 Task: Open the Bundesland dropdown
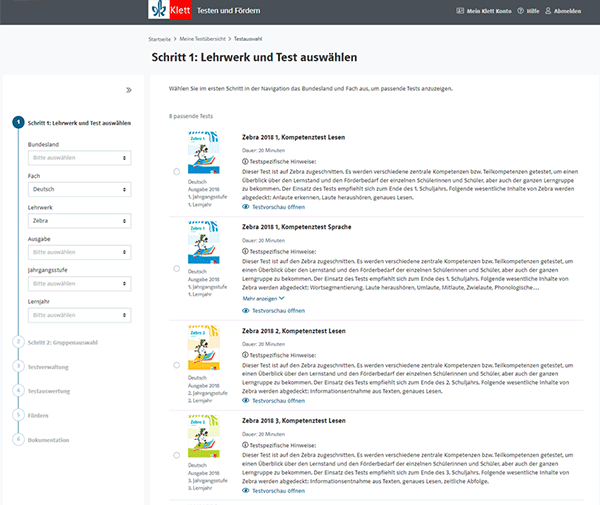click(x=80, y=158)
